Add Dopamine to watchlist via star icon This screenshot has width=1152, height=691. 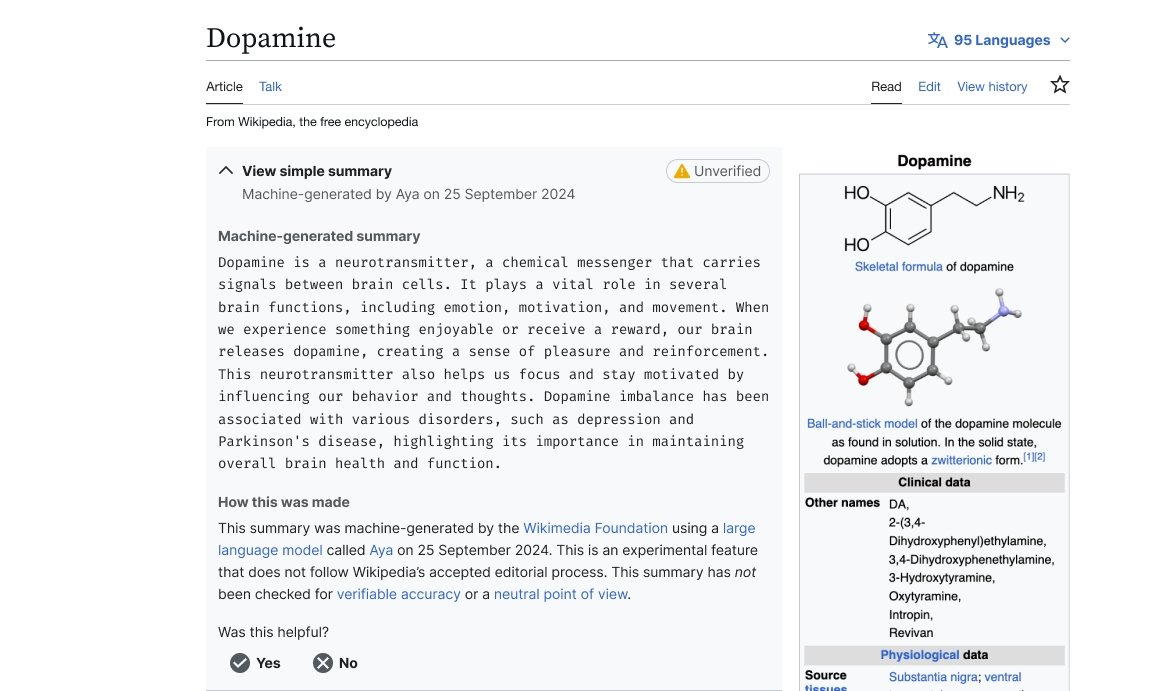(x=1059, y=84)
